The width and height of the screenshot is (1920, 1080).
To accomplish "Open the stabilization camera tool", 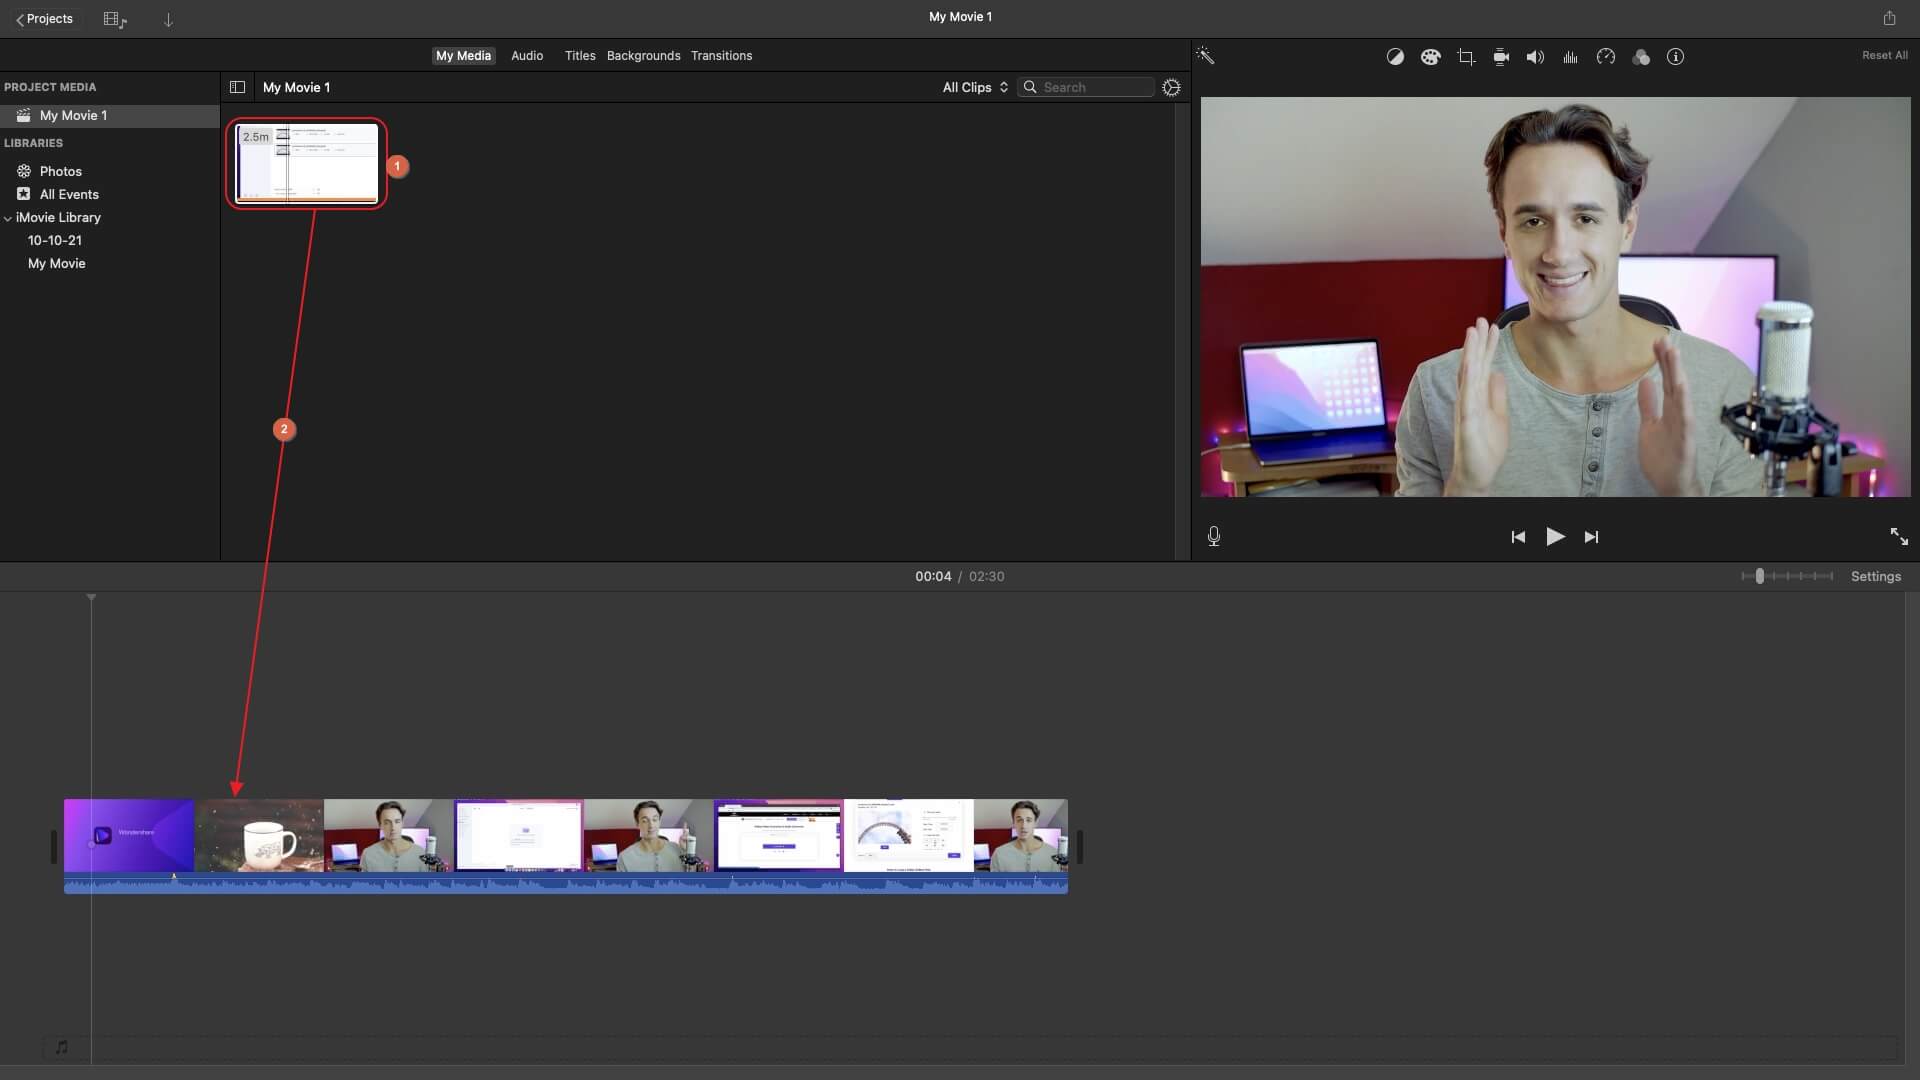I will [1501, 57].
